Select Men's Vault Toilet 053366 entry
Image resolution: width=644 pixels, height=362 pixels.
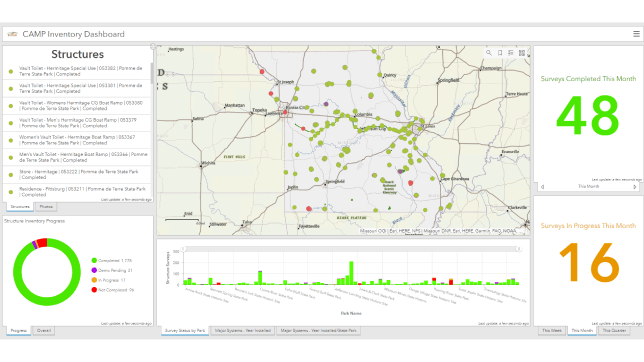77,157
